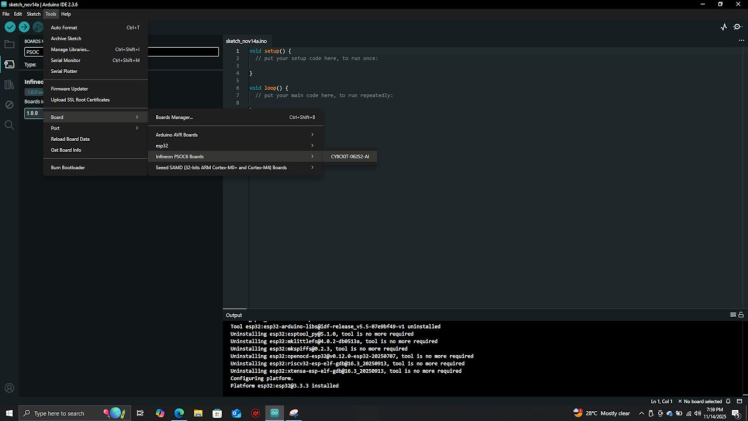748x421 pixels.
Task: Open the Library Manager sidebar icon
Action: click(9, 85)
